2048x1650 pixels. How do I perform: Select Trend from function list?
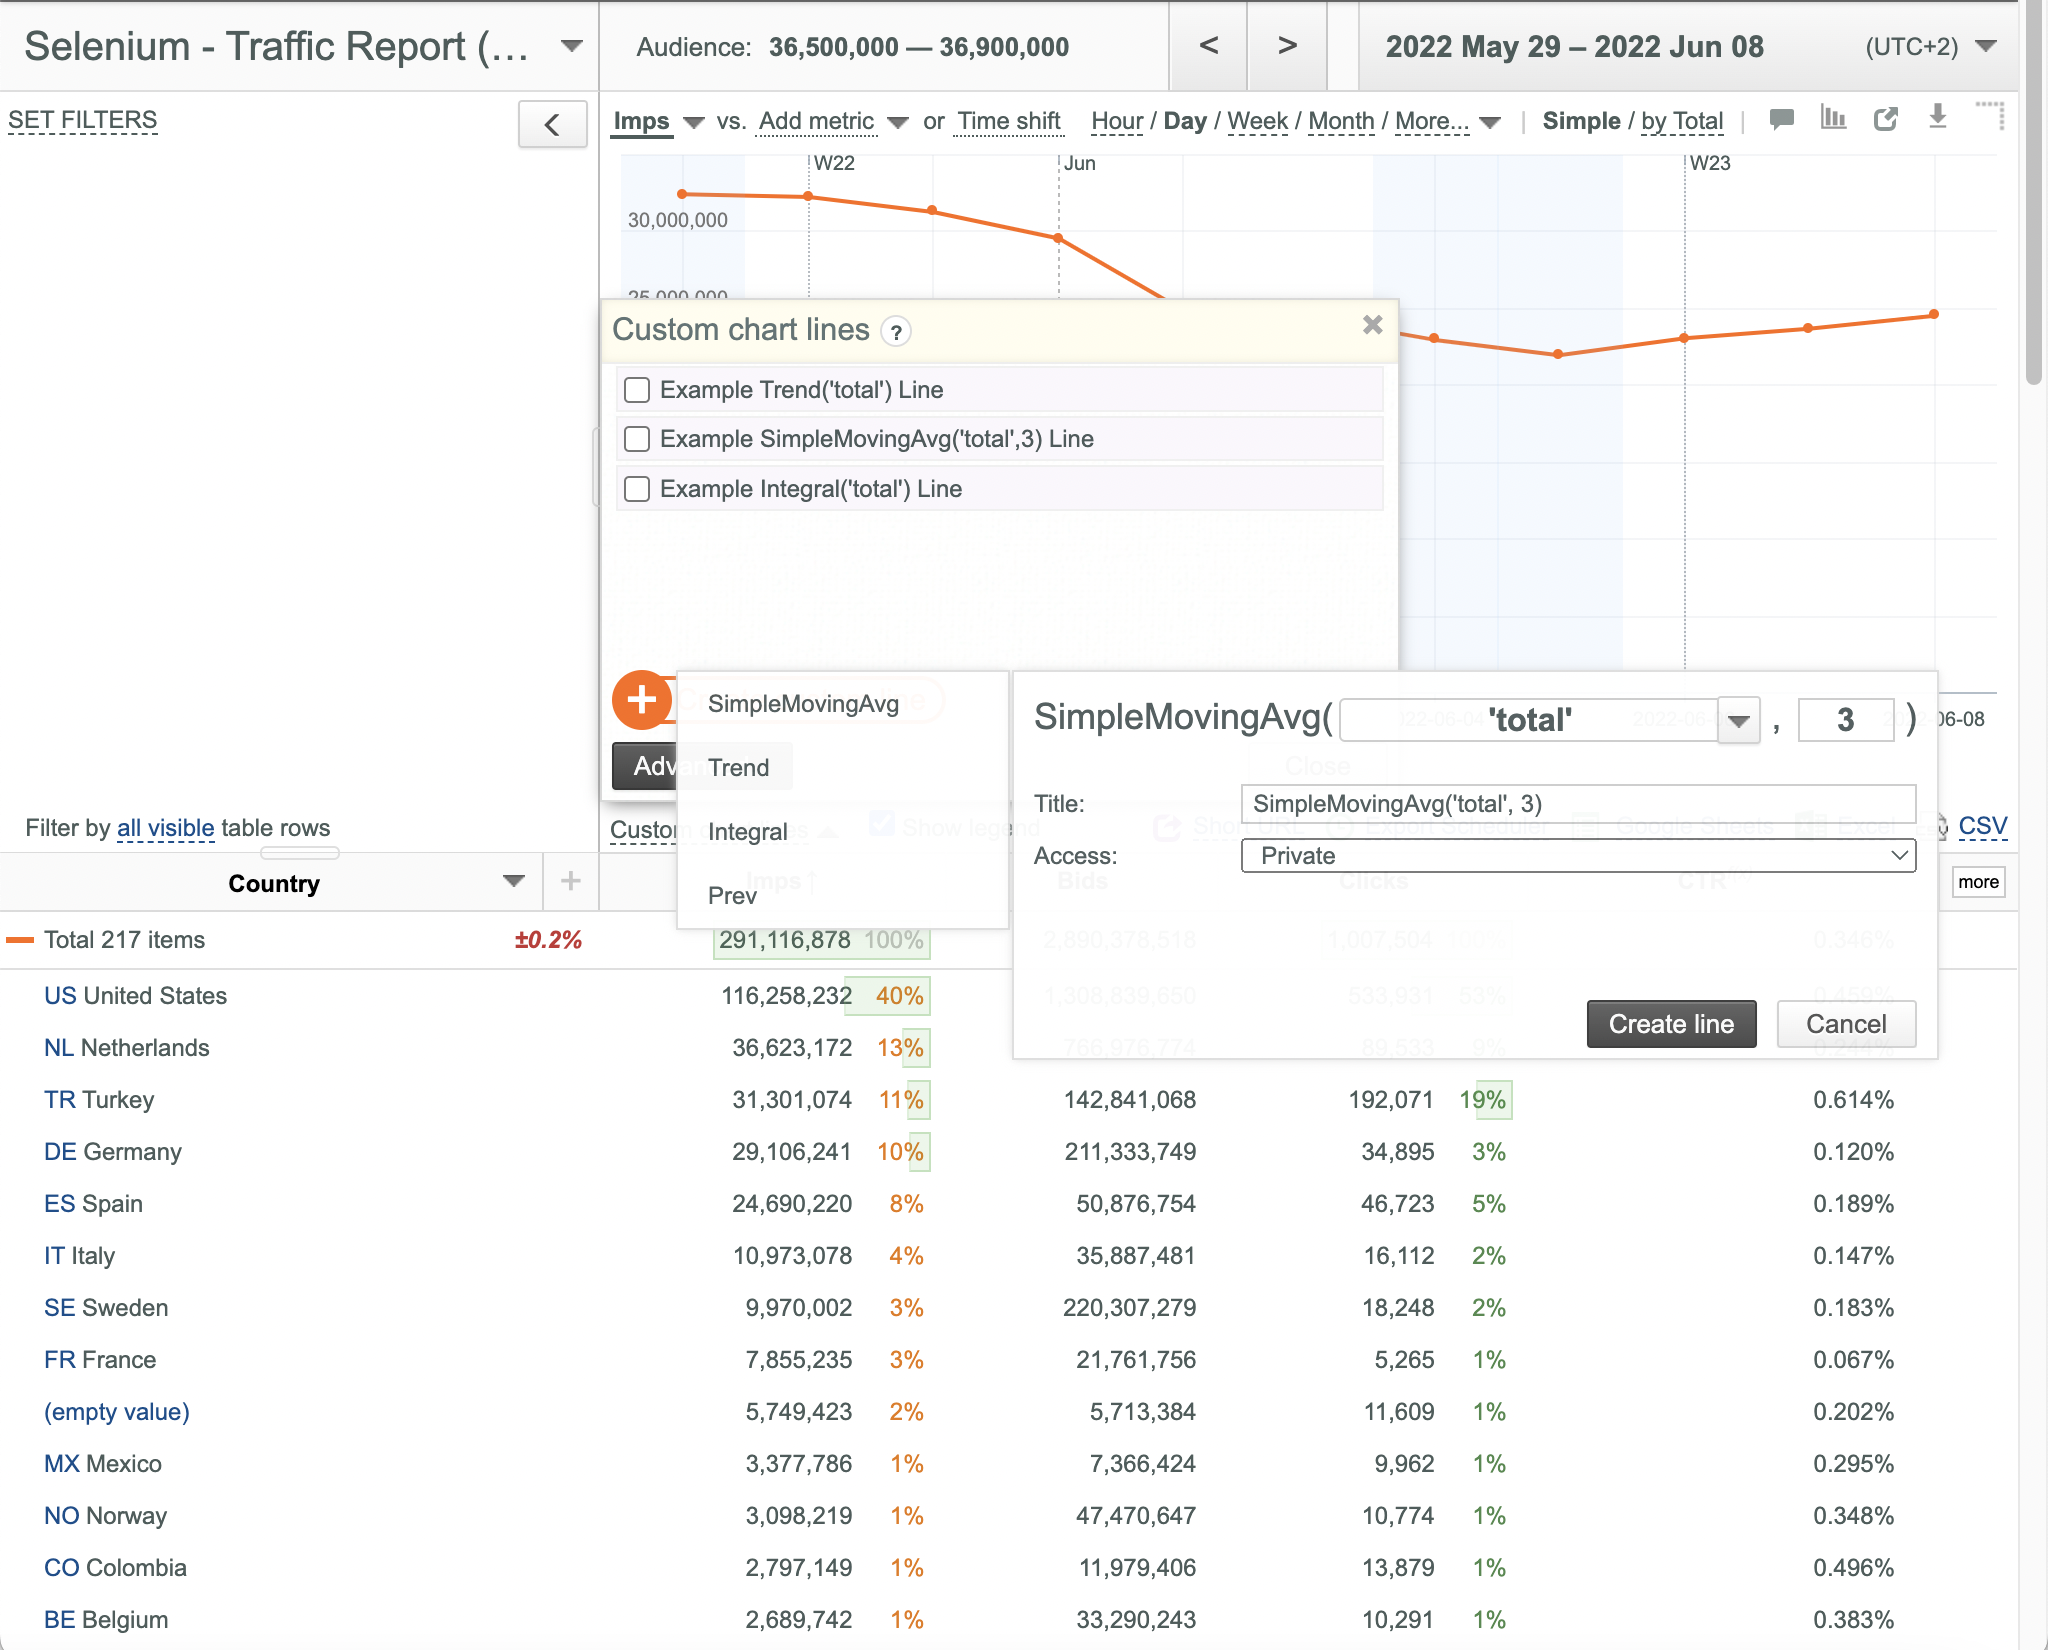coord(738,768)
